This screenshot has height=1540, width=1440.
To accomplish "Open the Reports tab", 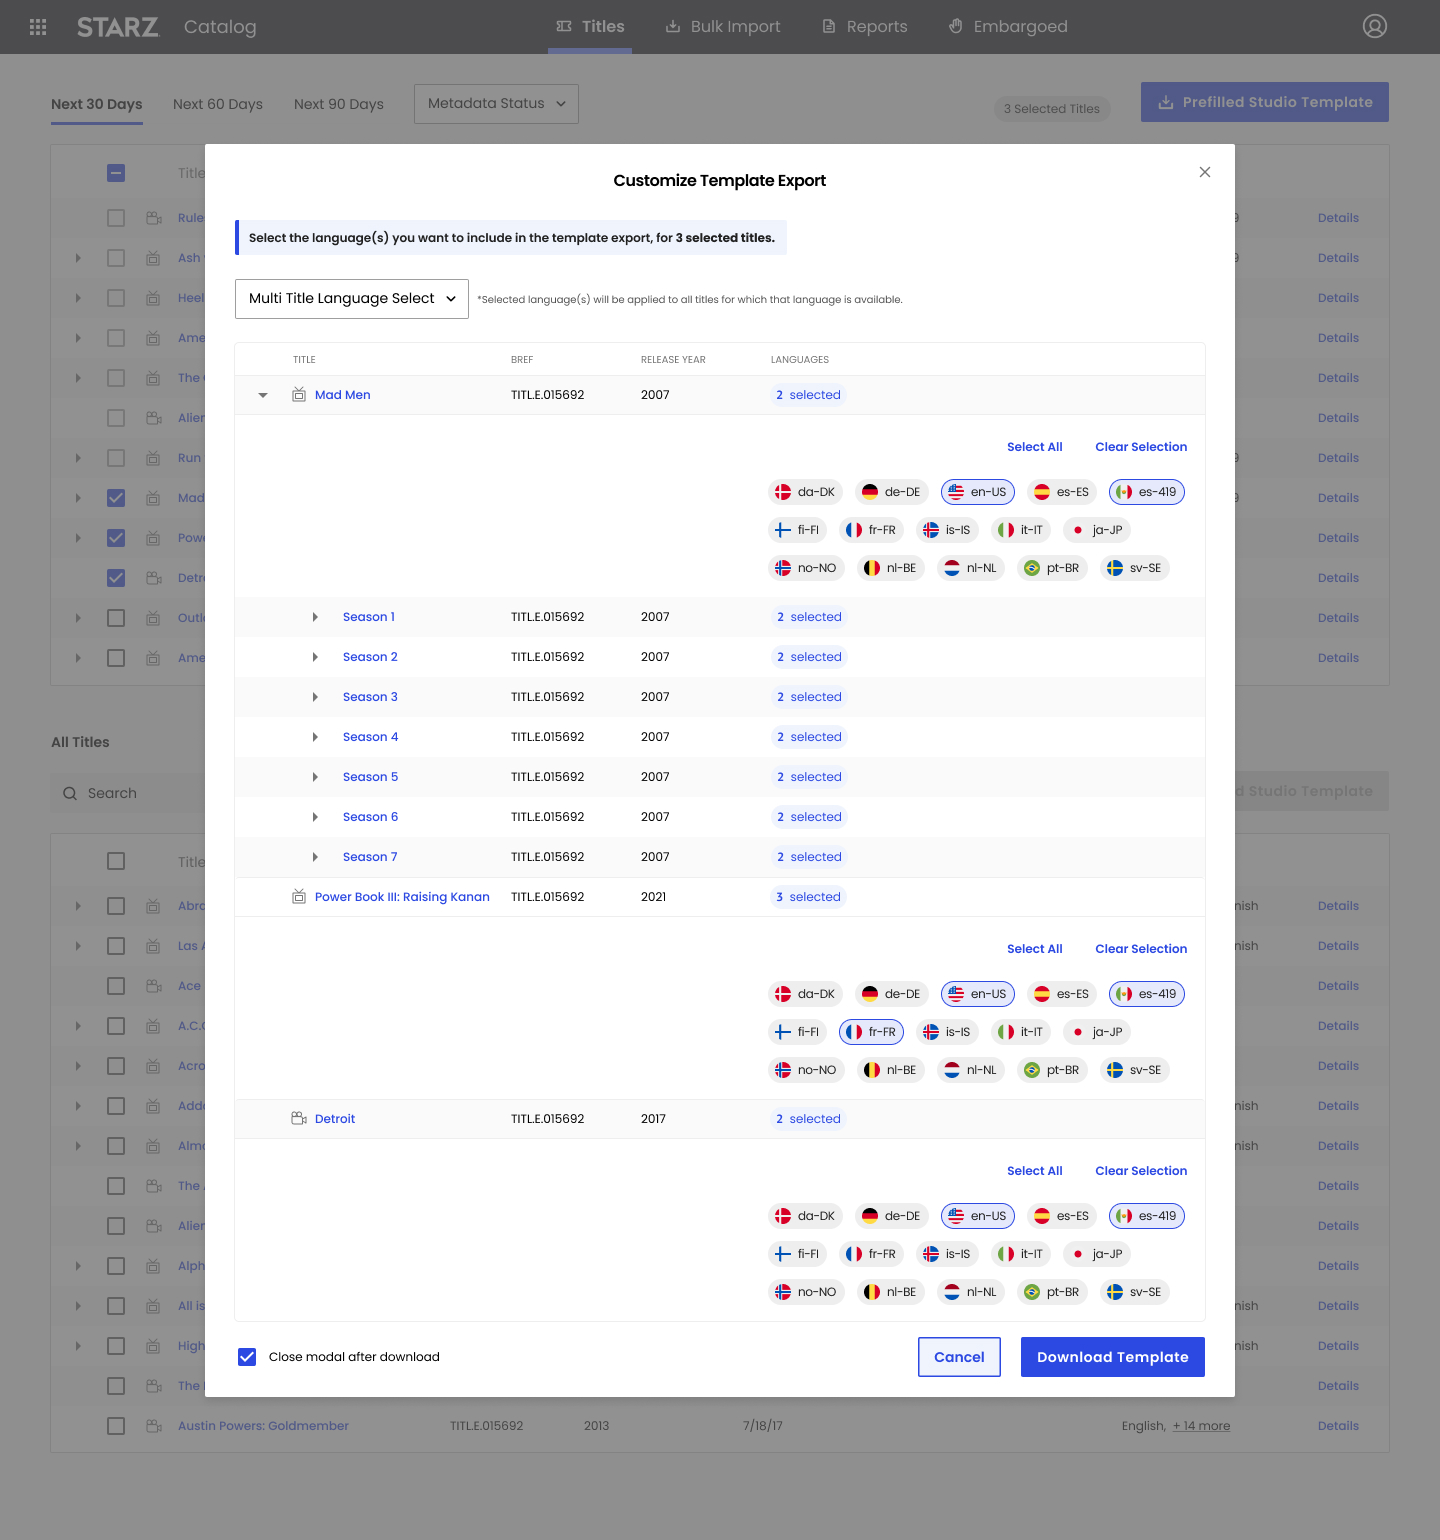I will 865,27.
